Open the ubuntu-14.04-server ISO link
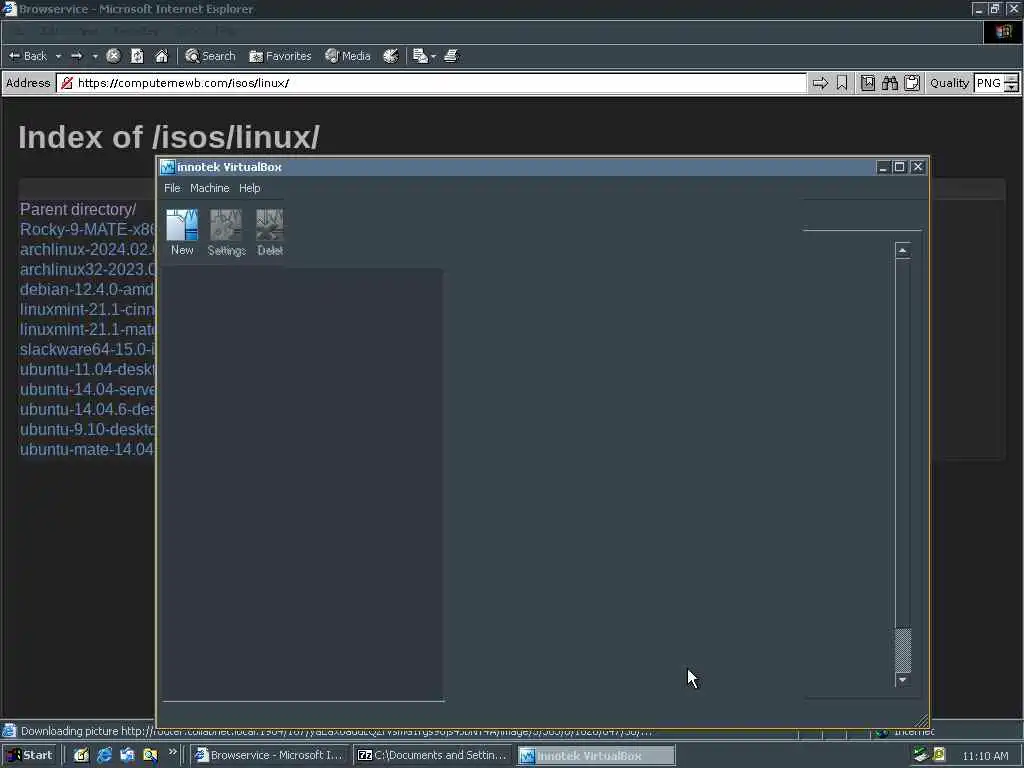Image resolution: width=1024 pixels, height=768 pixels. (88, 389)
